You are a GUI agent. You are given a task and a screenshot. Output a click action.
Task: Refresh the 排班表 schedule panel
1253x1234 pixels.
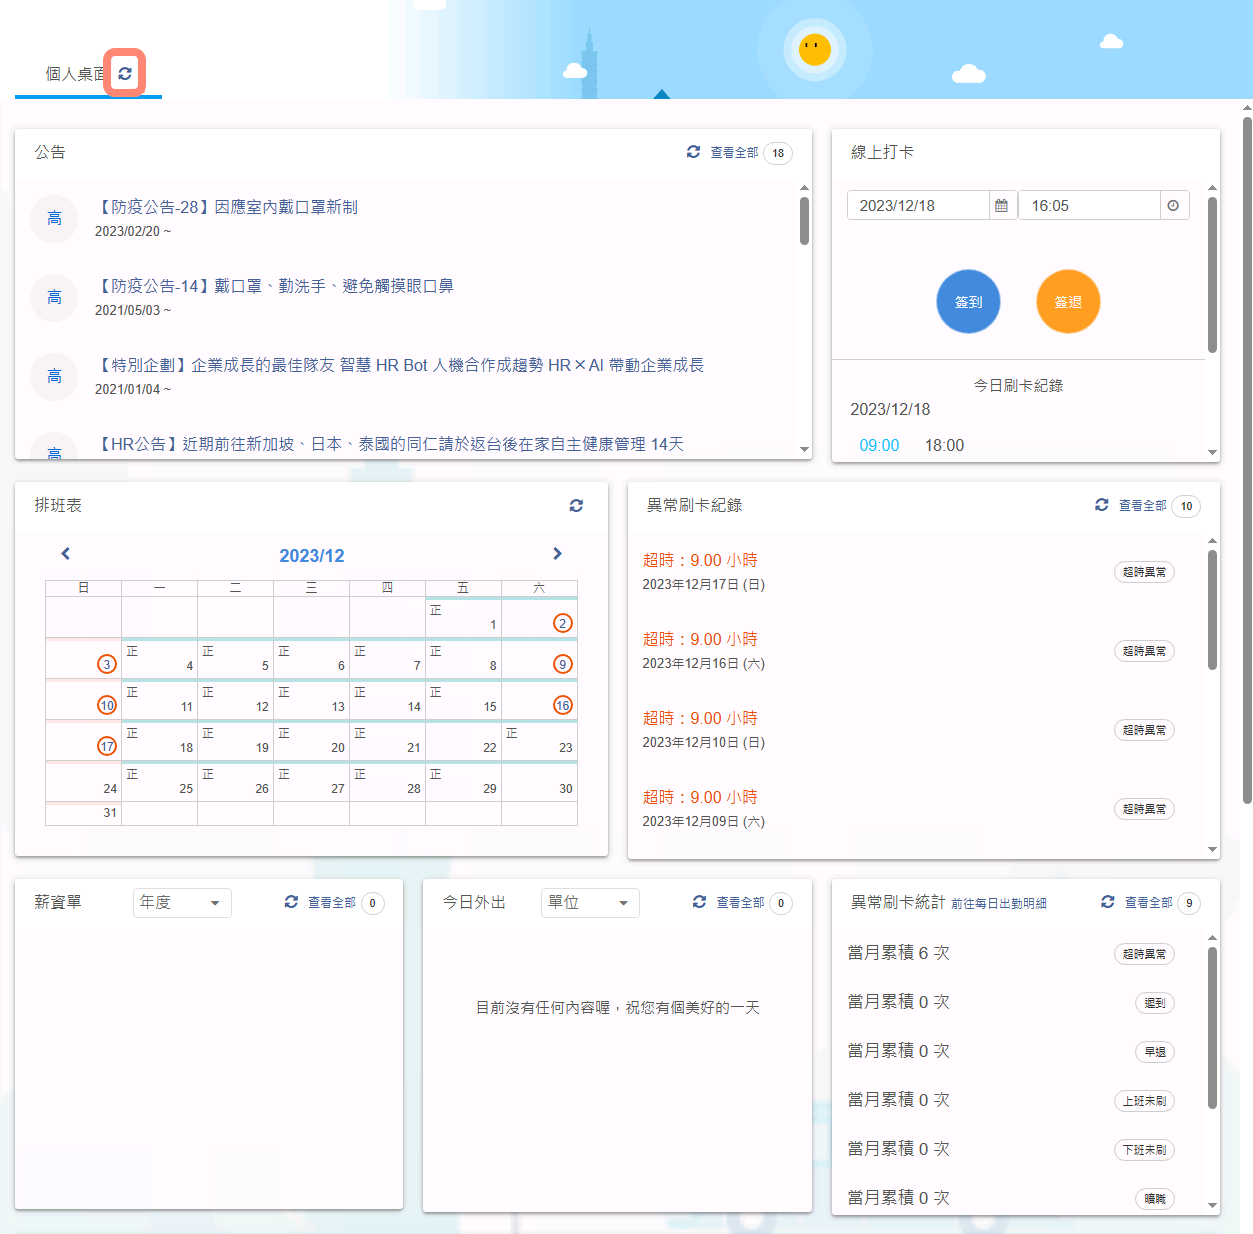(576, 506)
